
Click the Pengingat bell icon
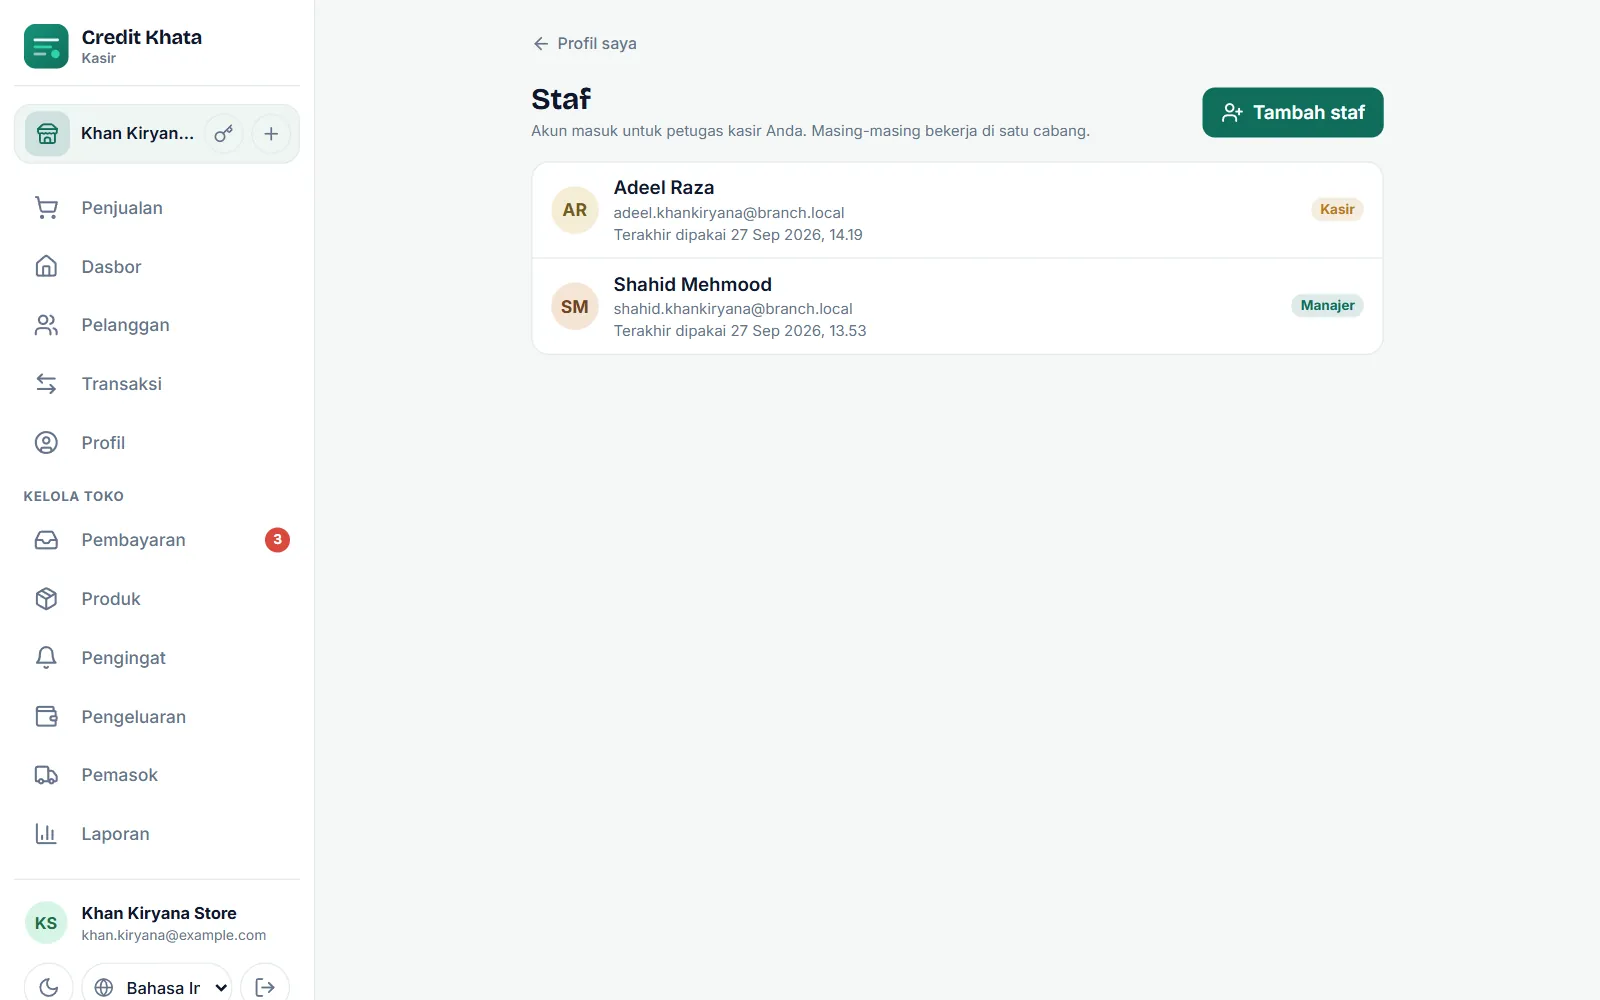(x=46, y=658)
